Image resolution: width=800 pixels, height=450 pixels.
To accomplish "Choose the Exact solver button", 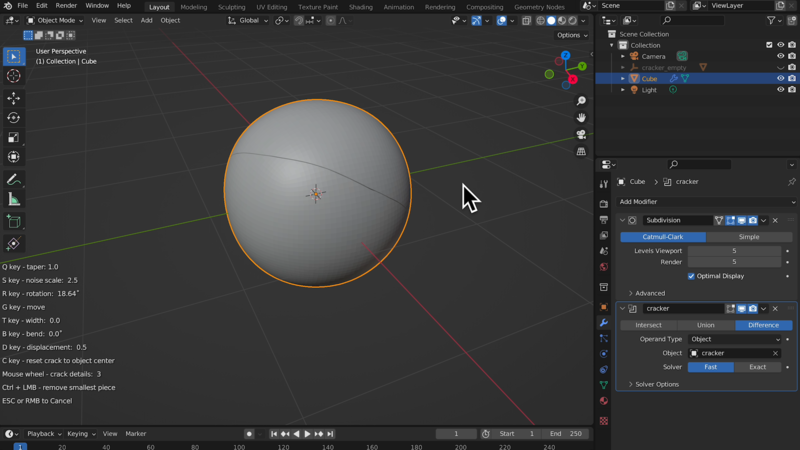I will 757,367.
